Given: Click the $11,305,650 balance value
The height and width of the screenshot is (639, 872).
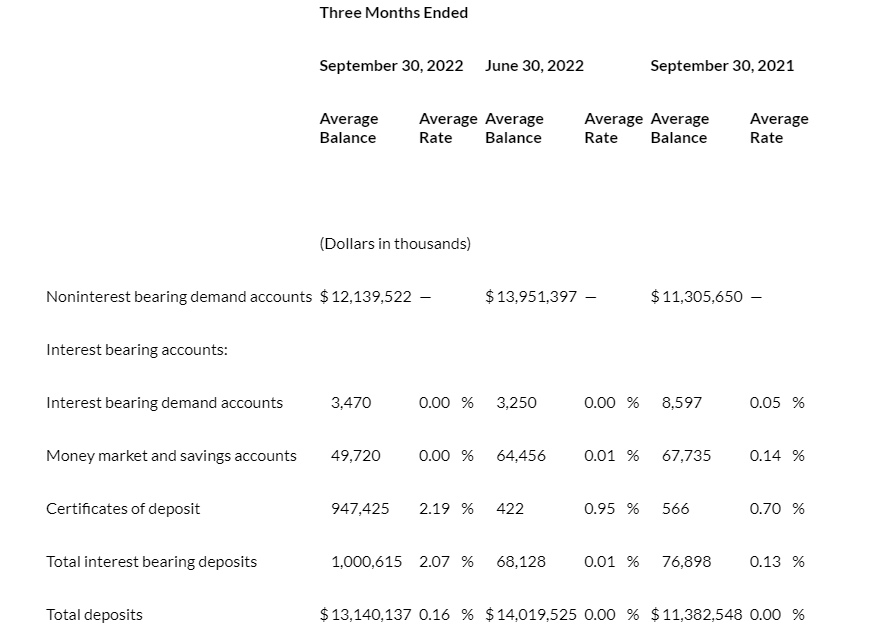Looking at the screenshot, I should point(697,297).
